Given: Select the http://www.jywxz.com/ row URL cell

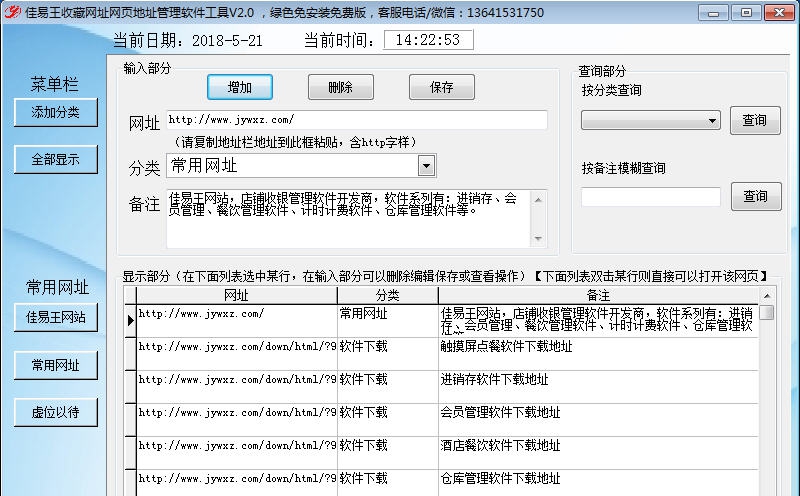Looking at the screenshot, I should [x=237, y=320].
